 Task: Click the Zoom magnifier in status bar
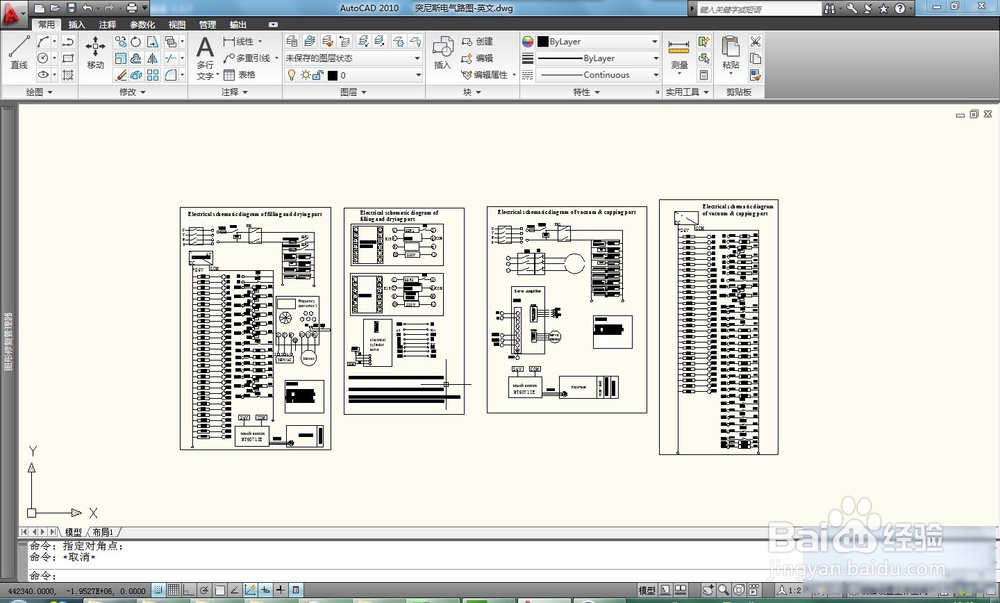[723, 590]
